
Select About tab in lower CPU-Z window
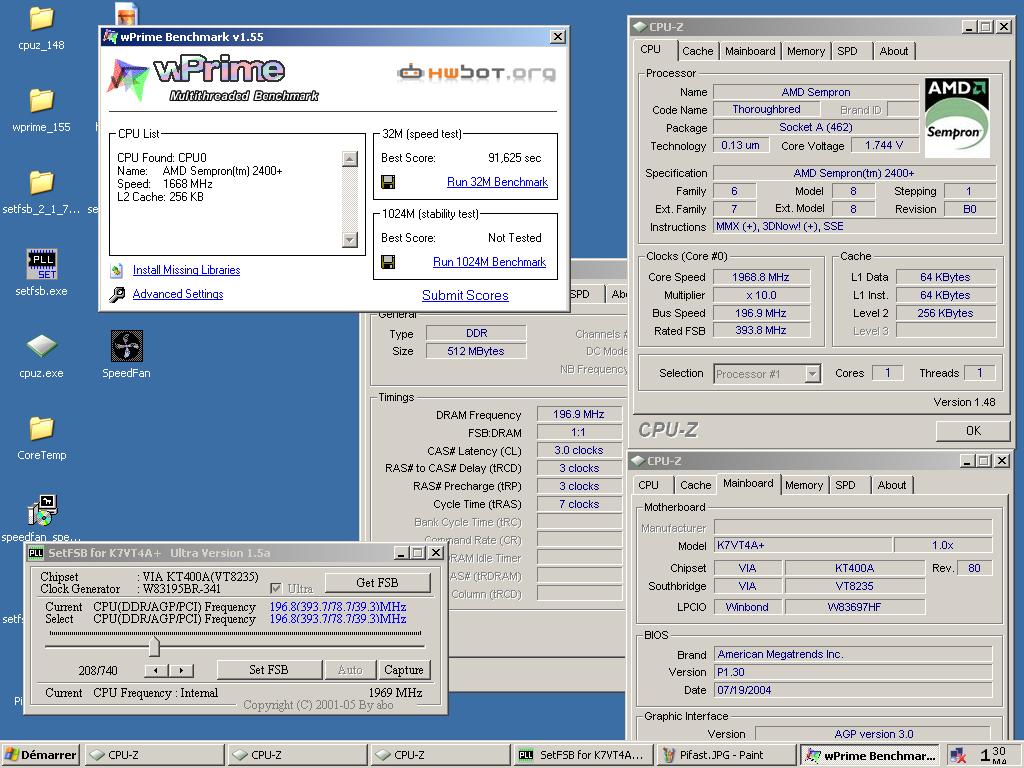(891, 485)
